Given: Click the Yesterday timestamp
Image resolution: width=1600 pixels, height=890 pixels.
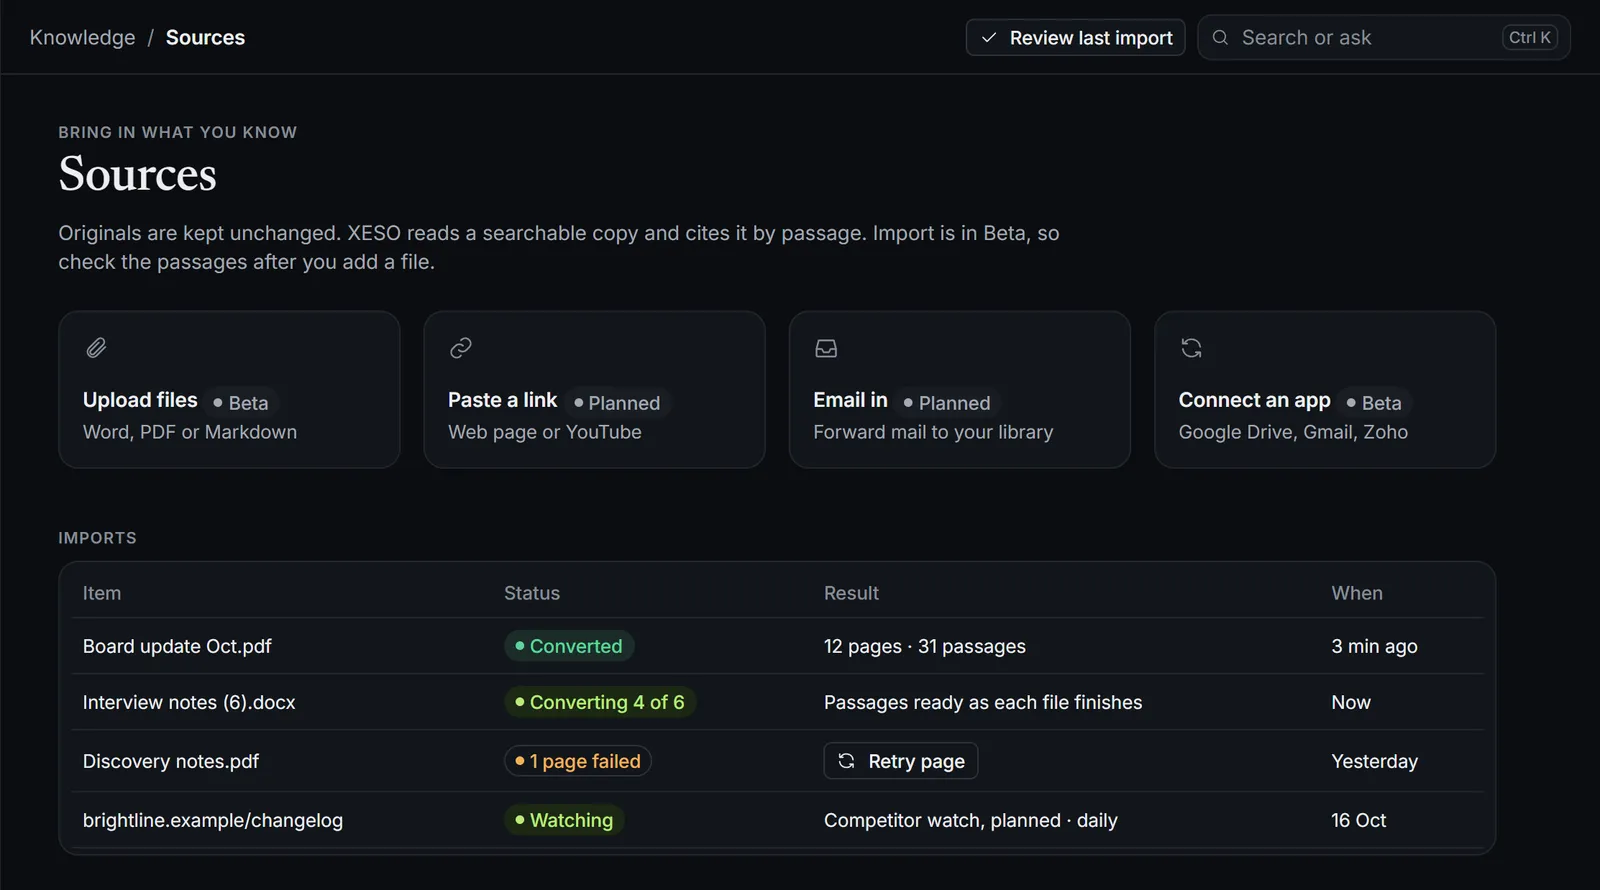Looking at the screenshot, I should click(x=1374, y=761).
